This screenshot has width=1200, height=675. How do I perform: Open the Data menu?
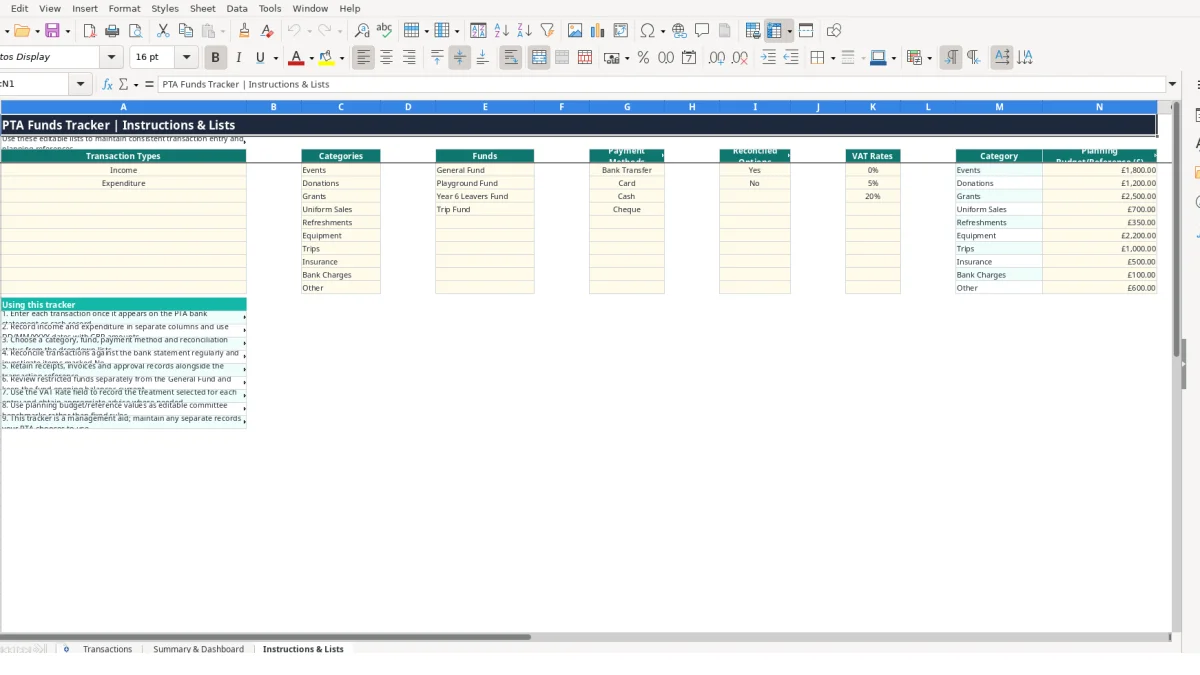click(x=237, y=8)
